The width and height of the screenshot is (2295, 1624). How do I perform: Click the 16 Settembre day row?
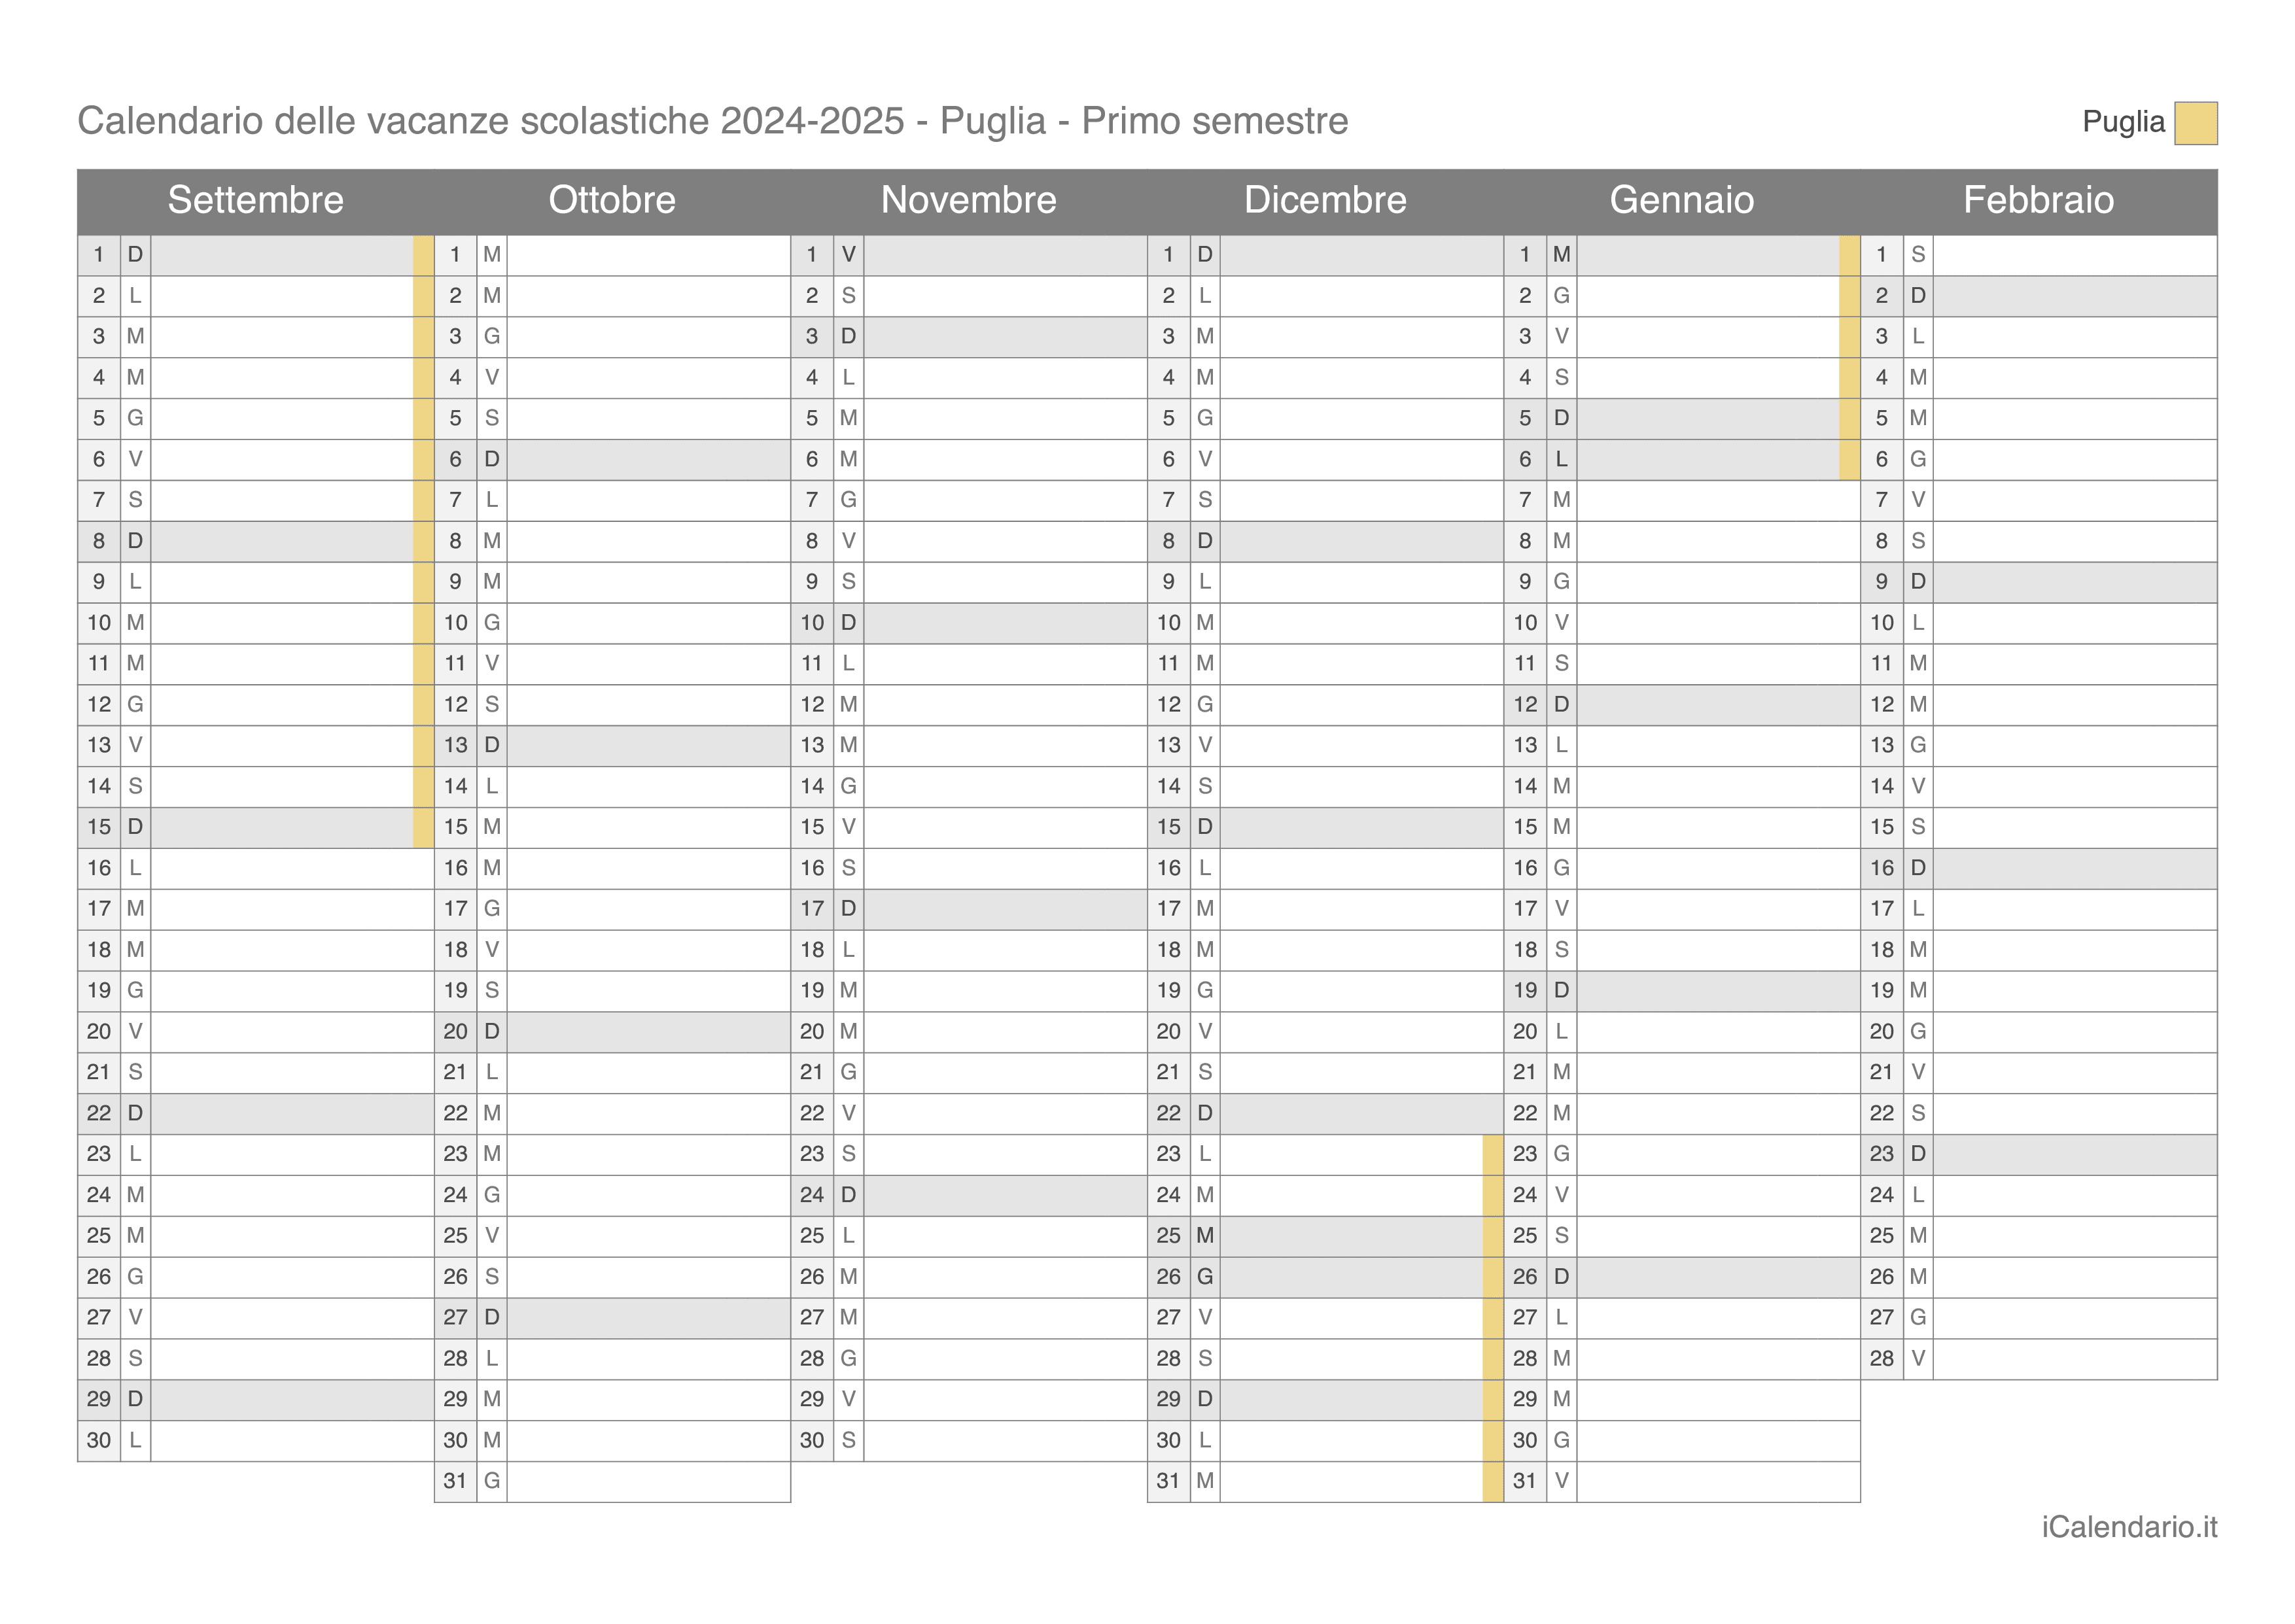tap(256, 868)
